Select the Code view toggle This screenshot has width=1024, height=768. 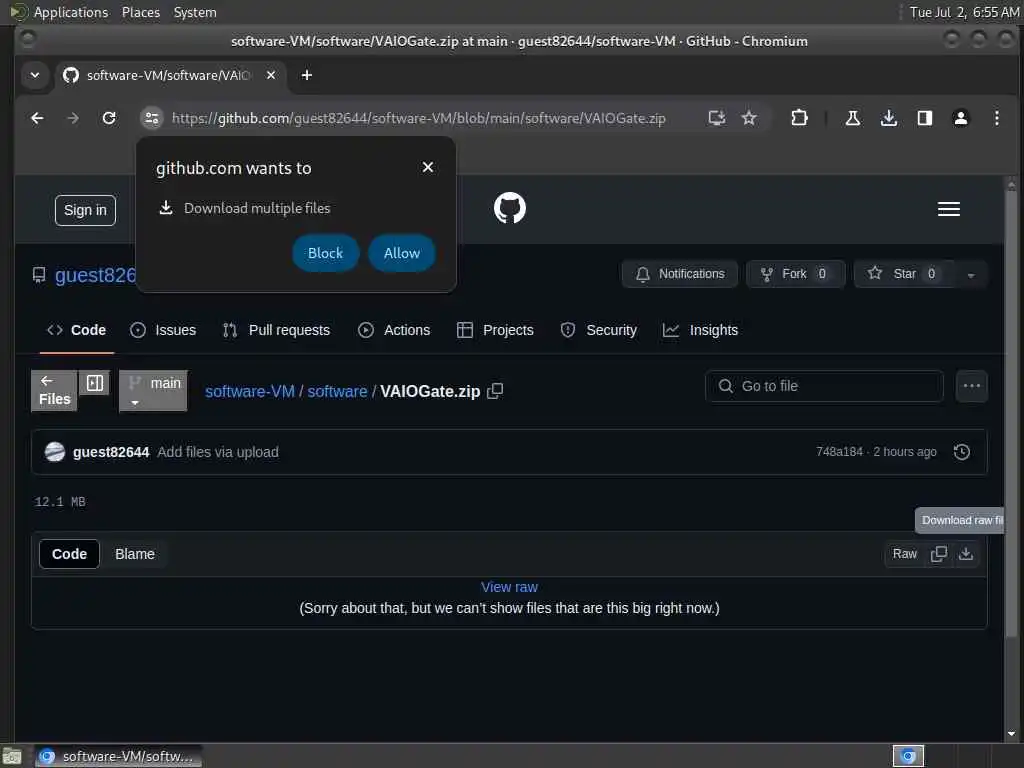point(69,554)
